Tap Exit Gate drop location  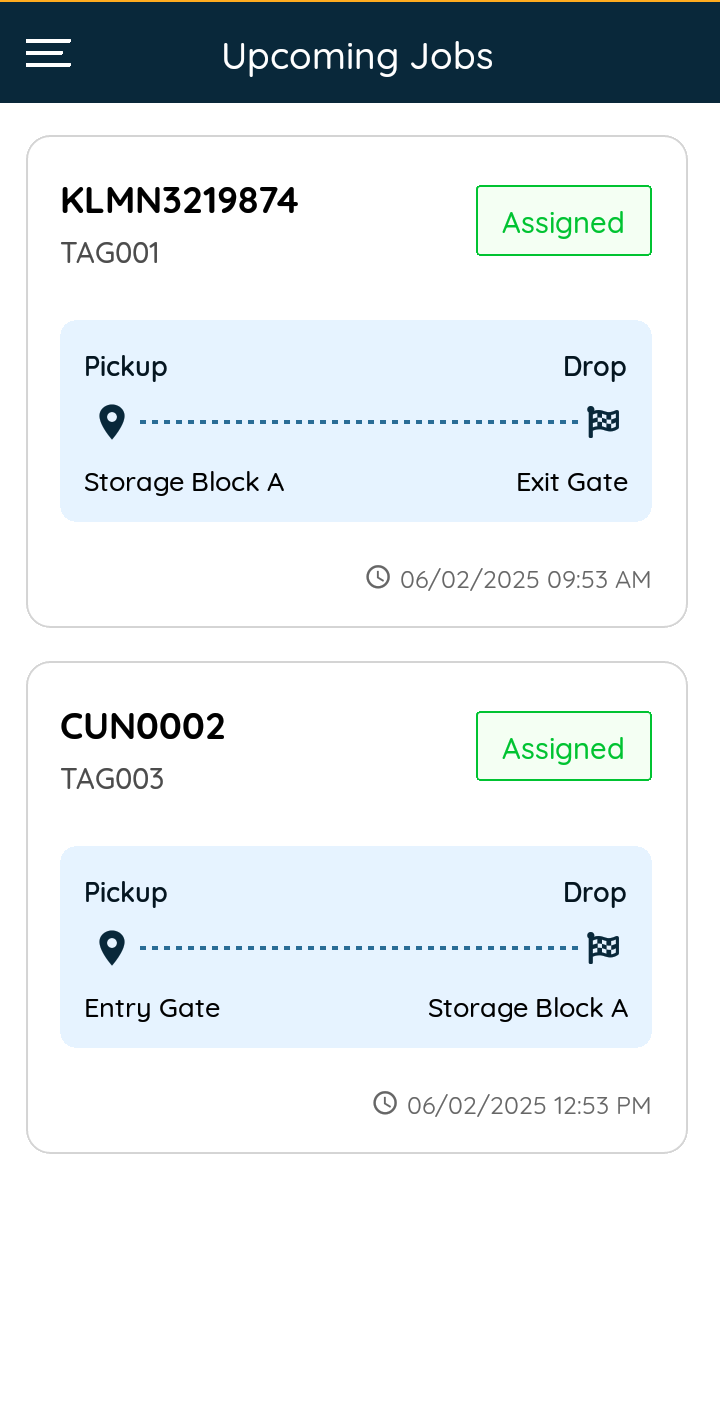coord(572,483)
